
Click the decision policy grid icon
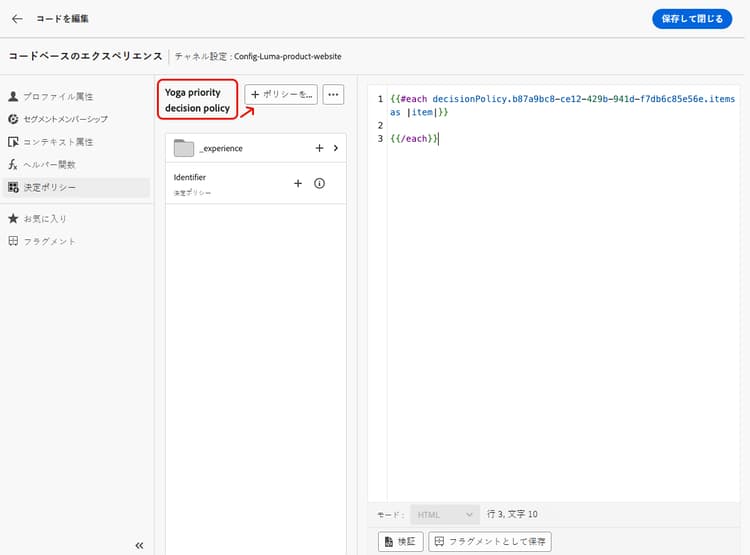tap(13, 187)
